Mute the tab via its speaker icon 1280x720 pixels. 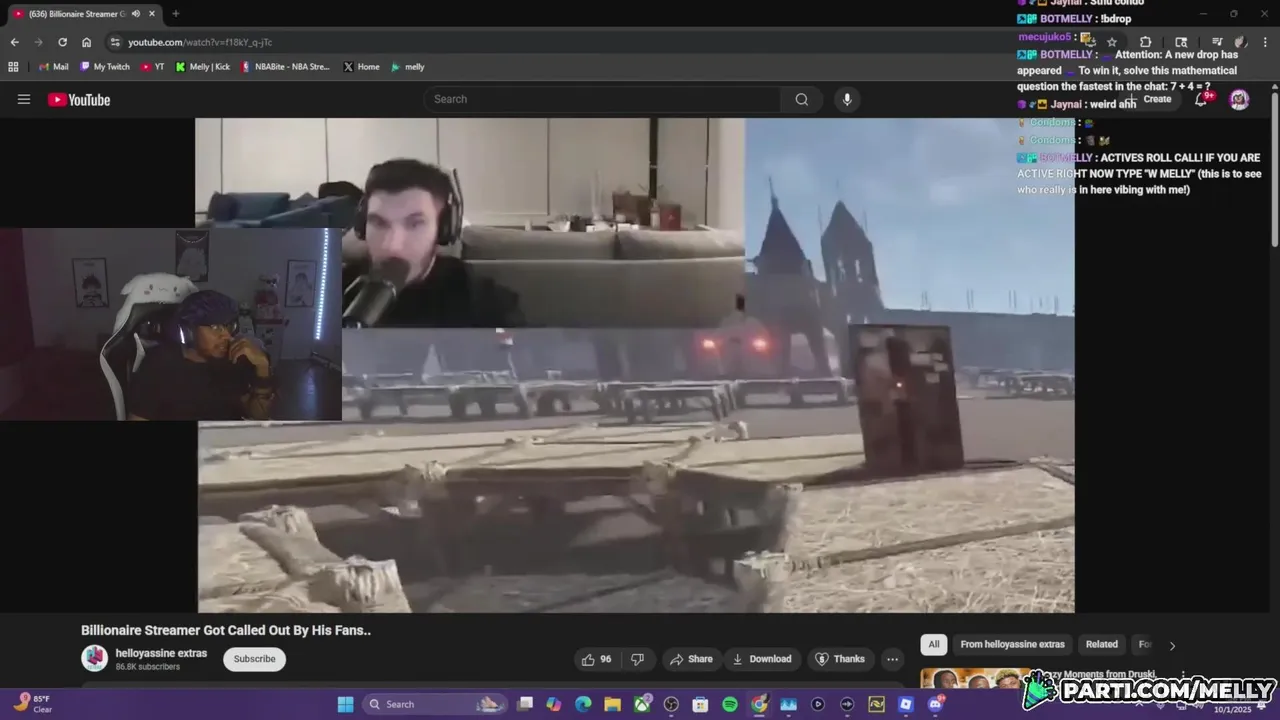[x=136, y=14]
